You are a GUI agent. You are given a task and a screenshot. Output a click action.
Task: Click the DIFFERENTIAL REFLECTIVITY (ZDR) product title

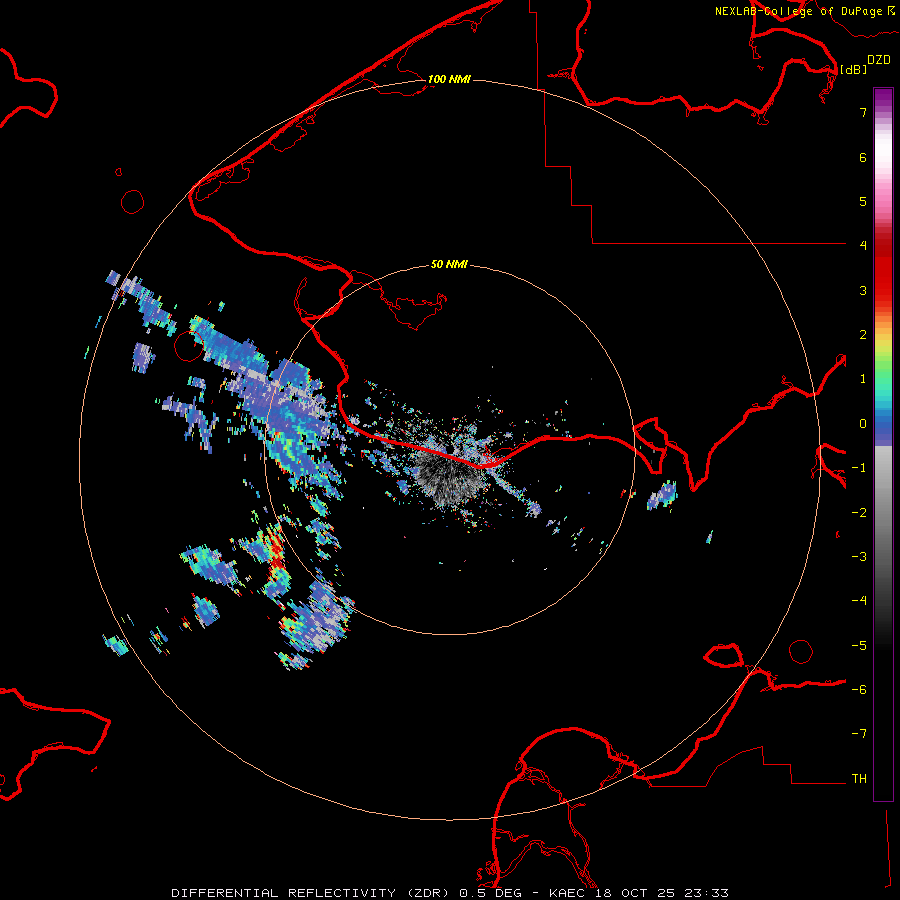(312, 893)
